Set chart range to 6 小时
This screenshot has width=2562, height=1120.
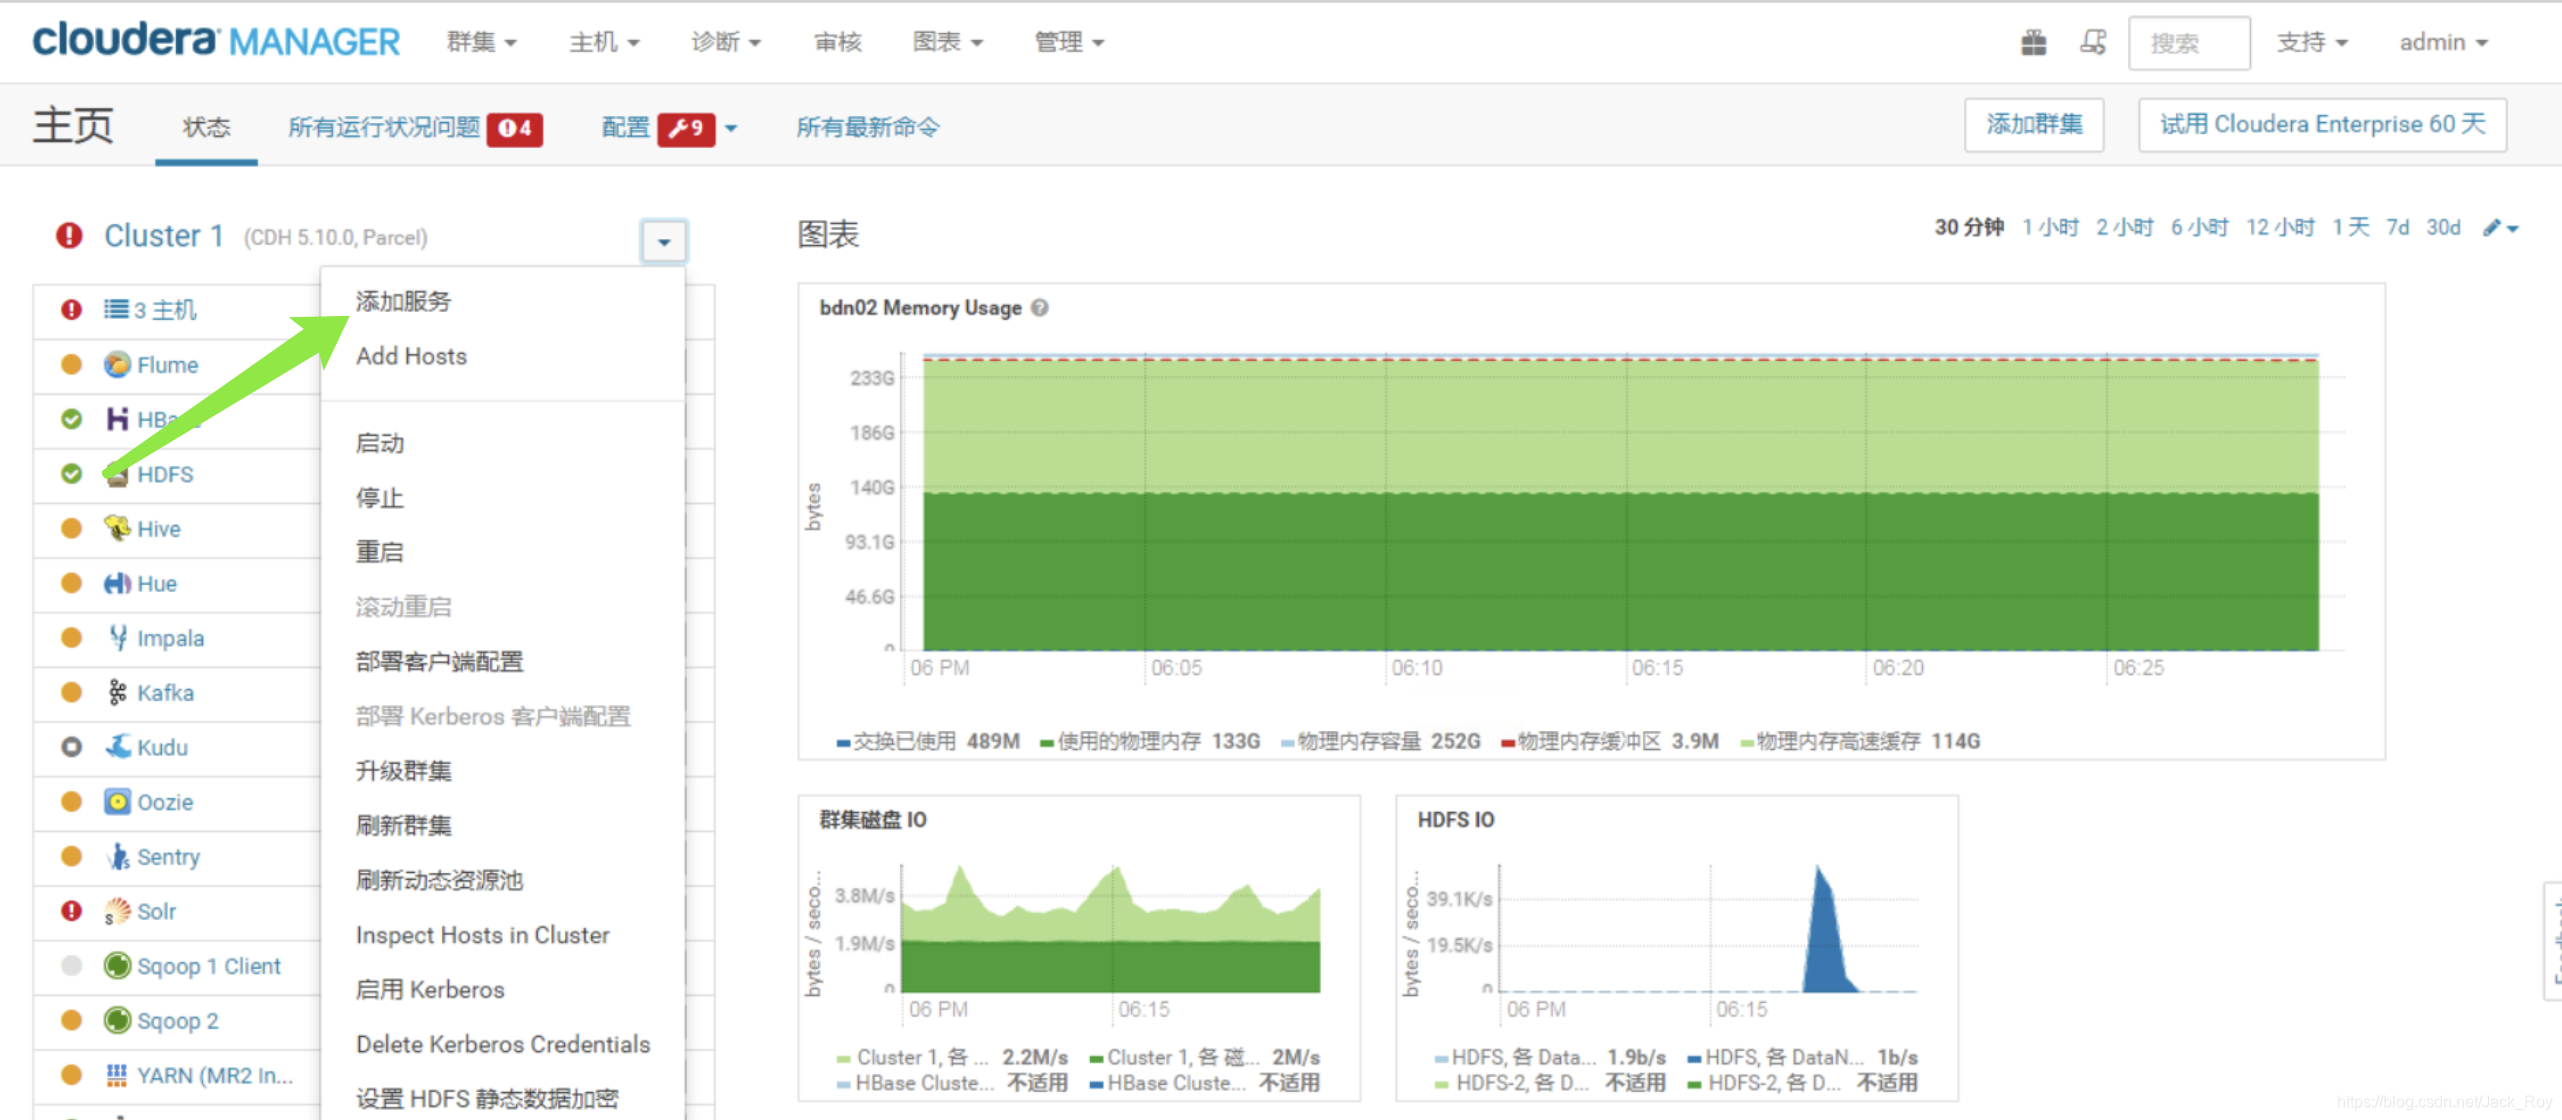point(2199,228)
